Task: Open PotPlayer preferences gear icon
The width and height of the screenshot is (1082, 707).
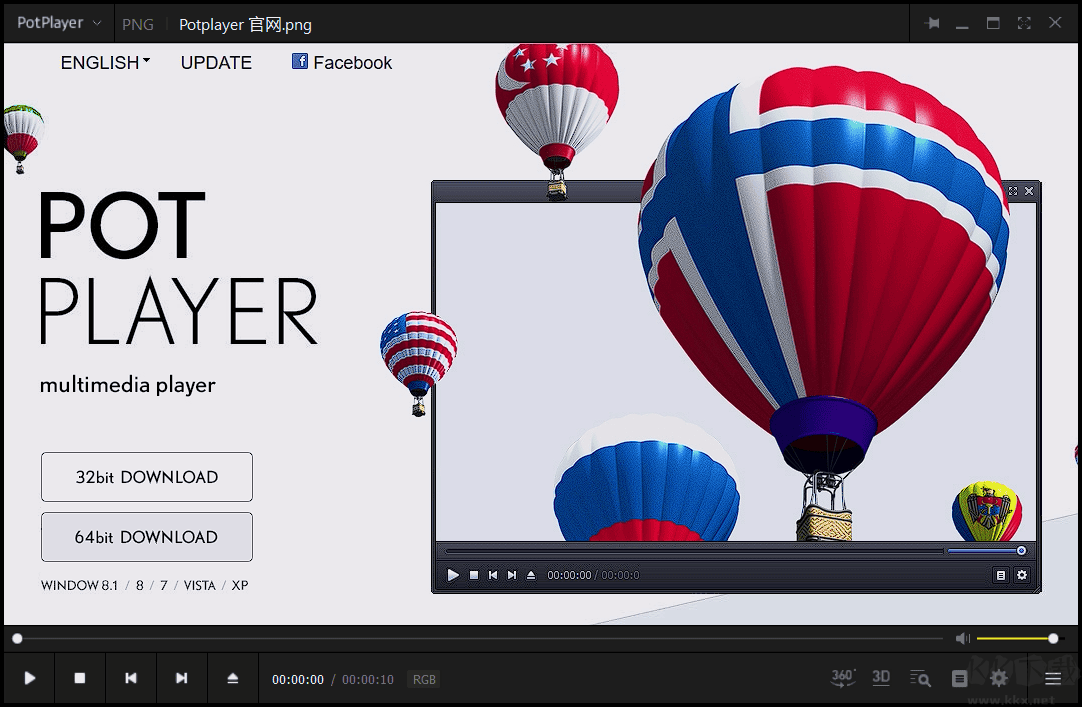Action: tap(998, 678)
